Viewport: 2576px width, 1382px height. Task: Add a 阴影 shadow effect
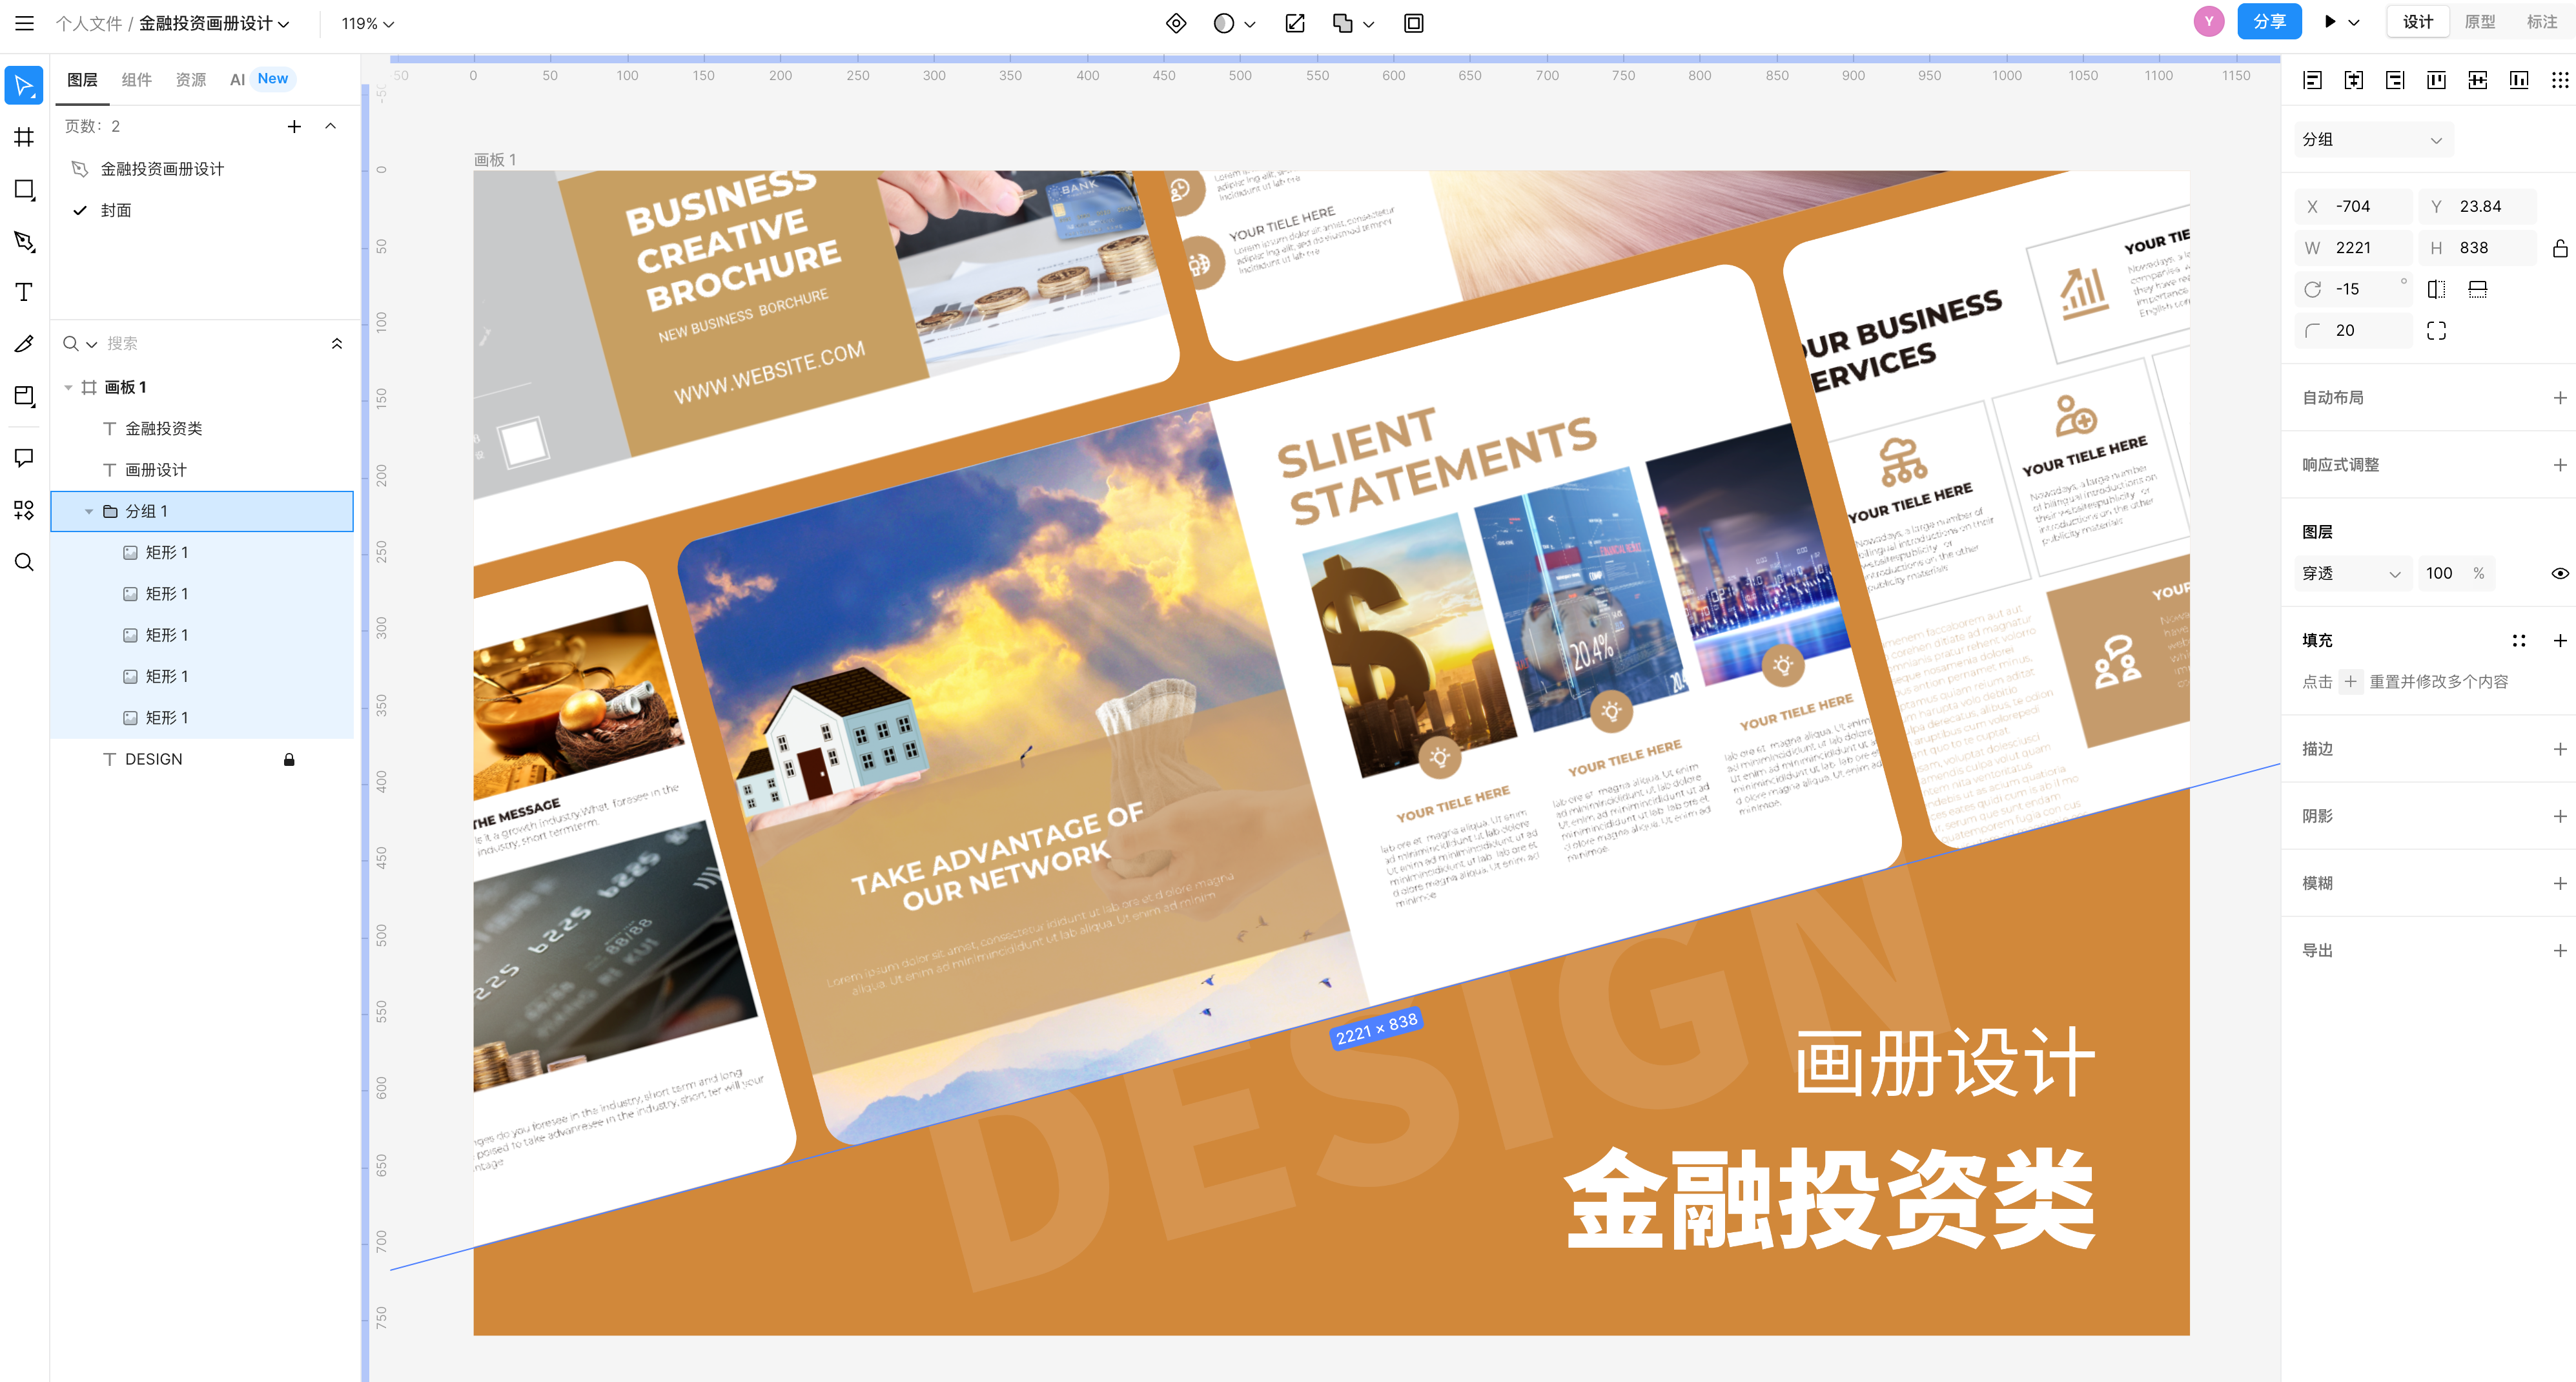tap(2559, 816)
